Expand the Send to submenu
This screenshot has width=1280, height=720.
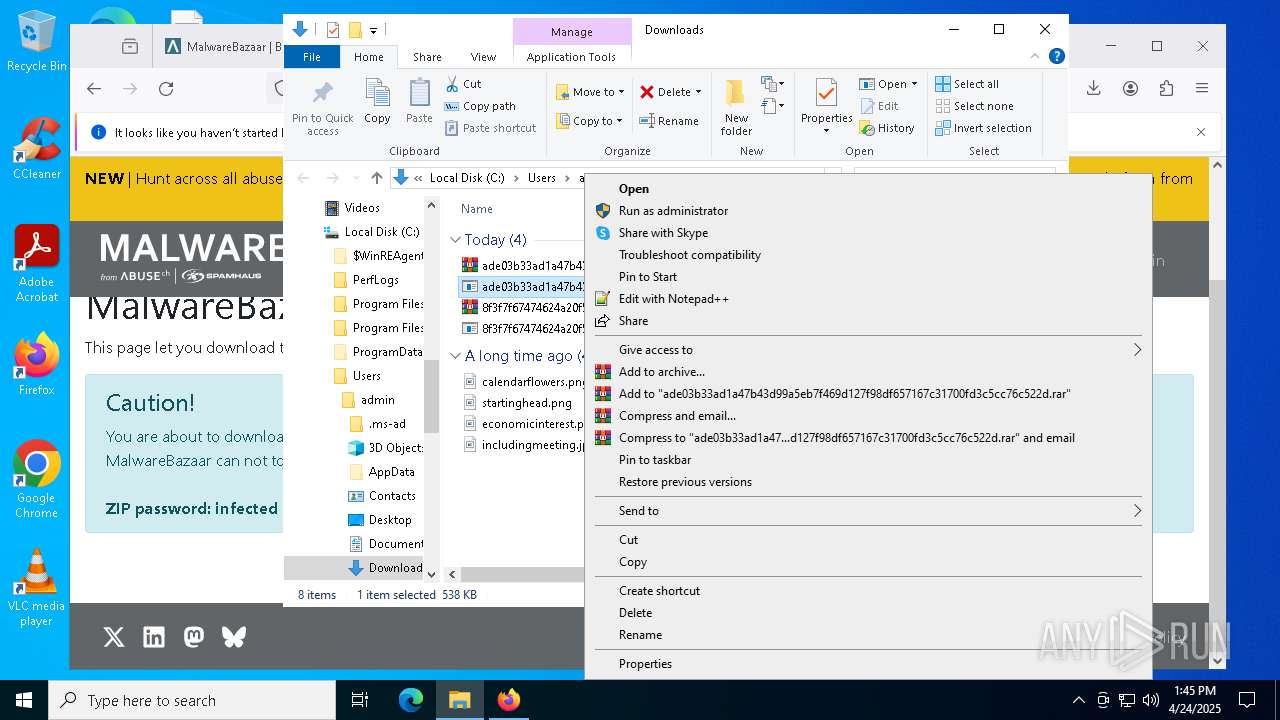[x=868, y=511]
